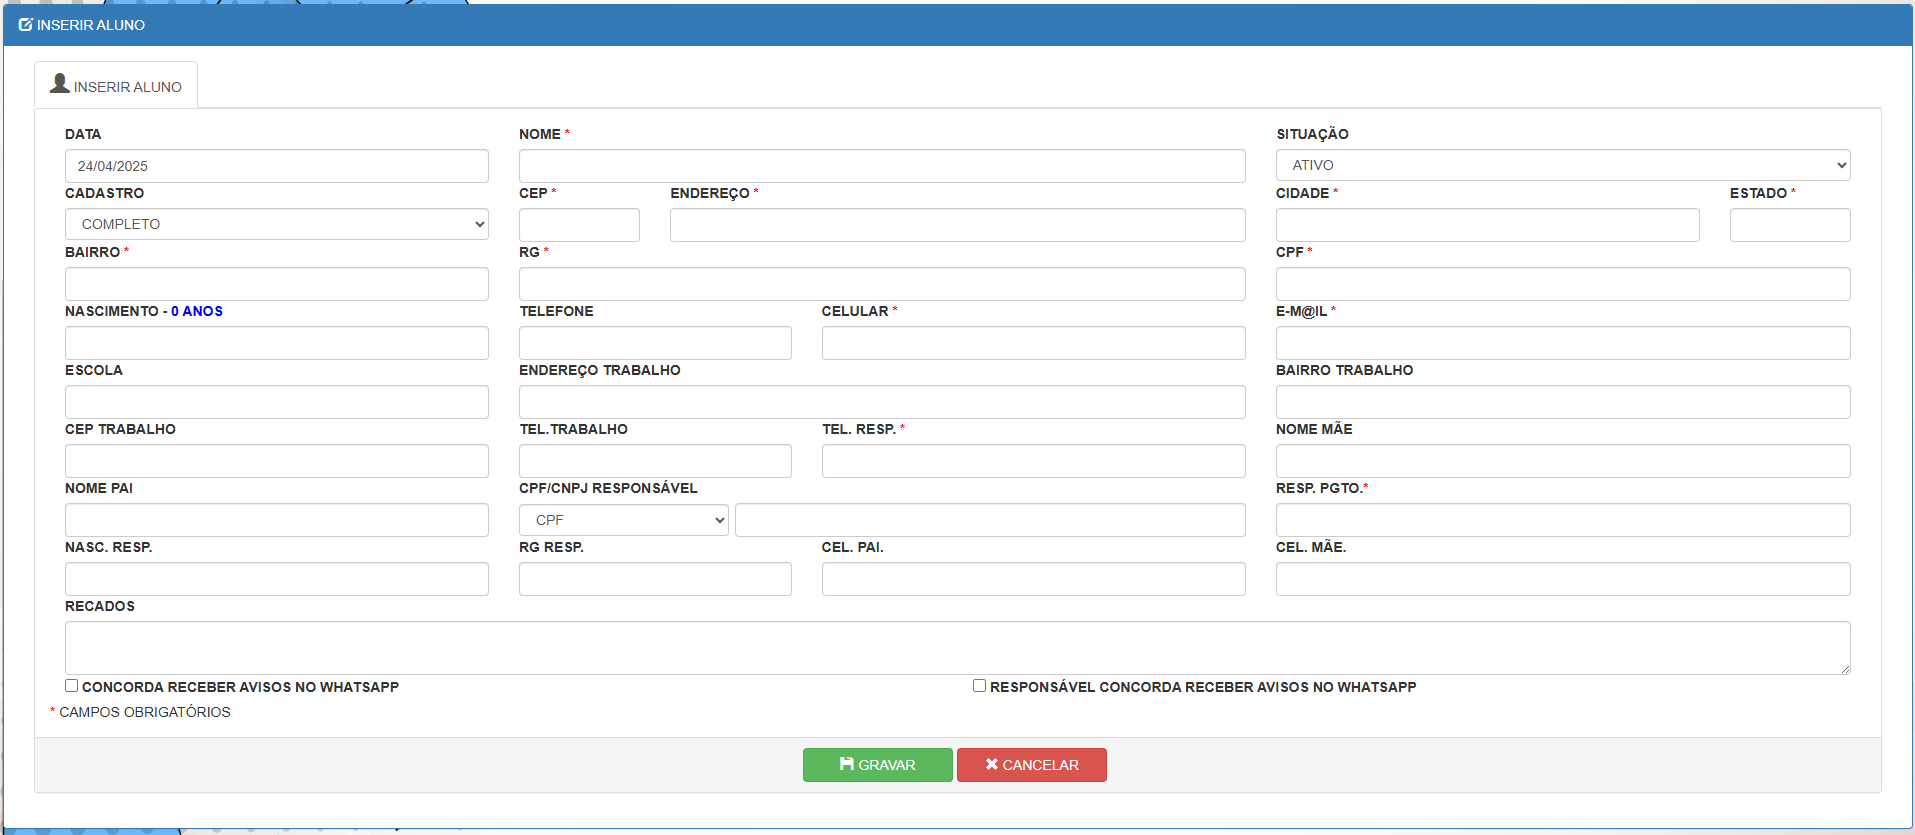Click the floppy disk icon on Gravar
This screenshot has width=1915, height=835.
[x=846, y=764]
